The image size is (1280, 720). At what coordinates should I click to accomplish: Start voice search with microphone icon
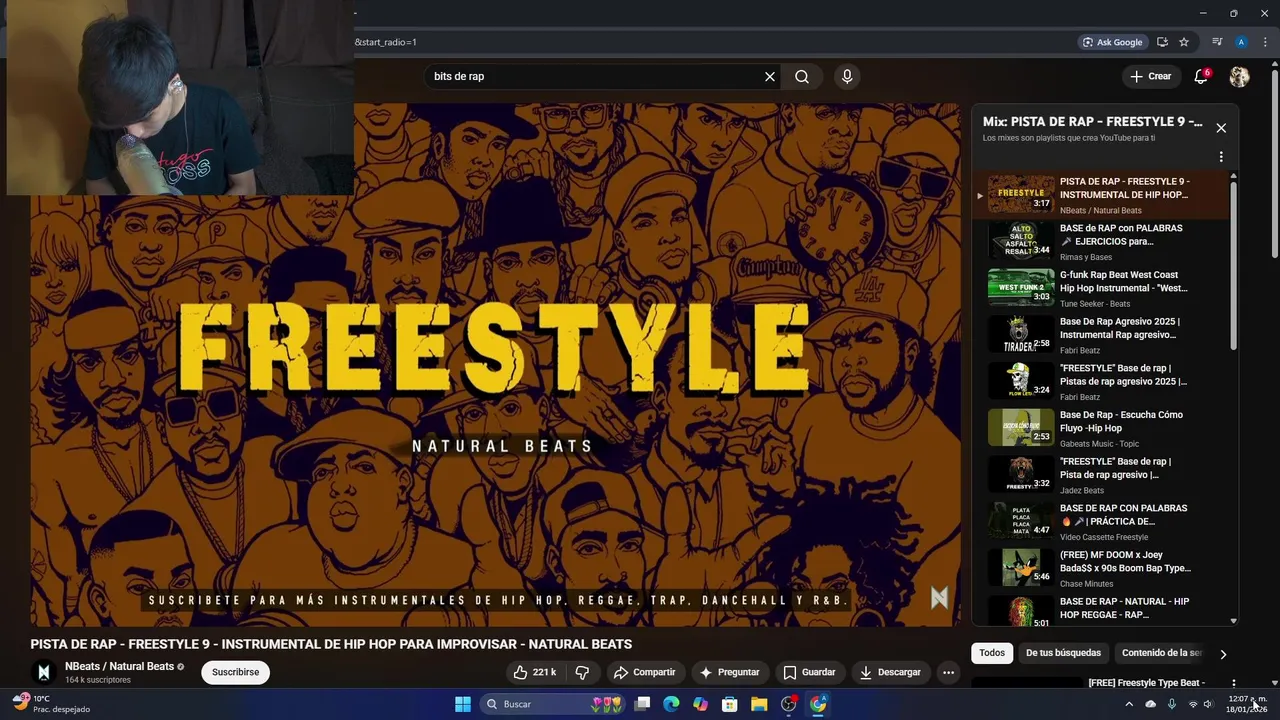847,77
